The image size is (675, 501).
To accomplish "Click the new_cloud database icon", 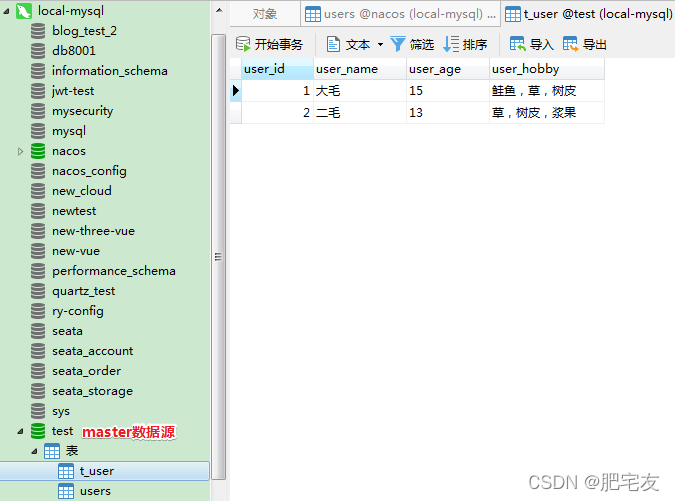I will (x=38, y=191).
